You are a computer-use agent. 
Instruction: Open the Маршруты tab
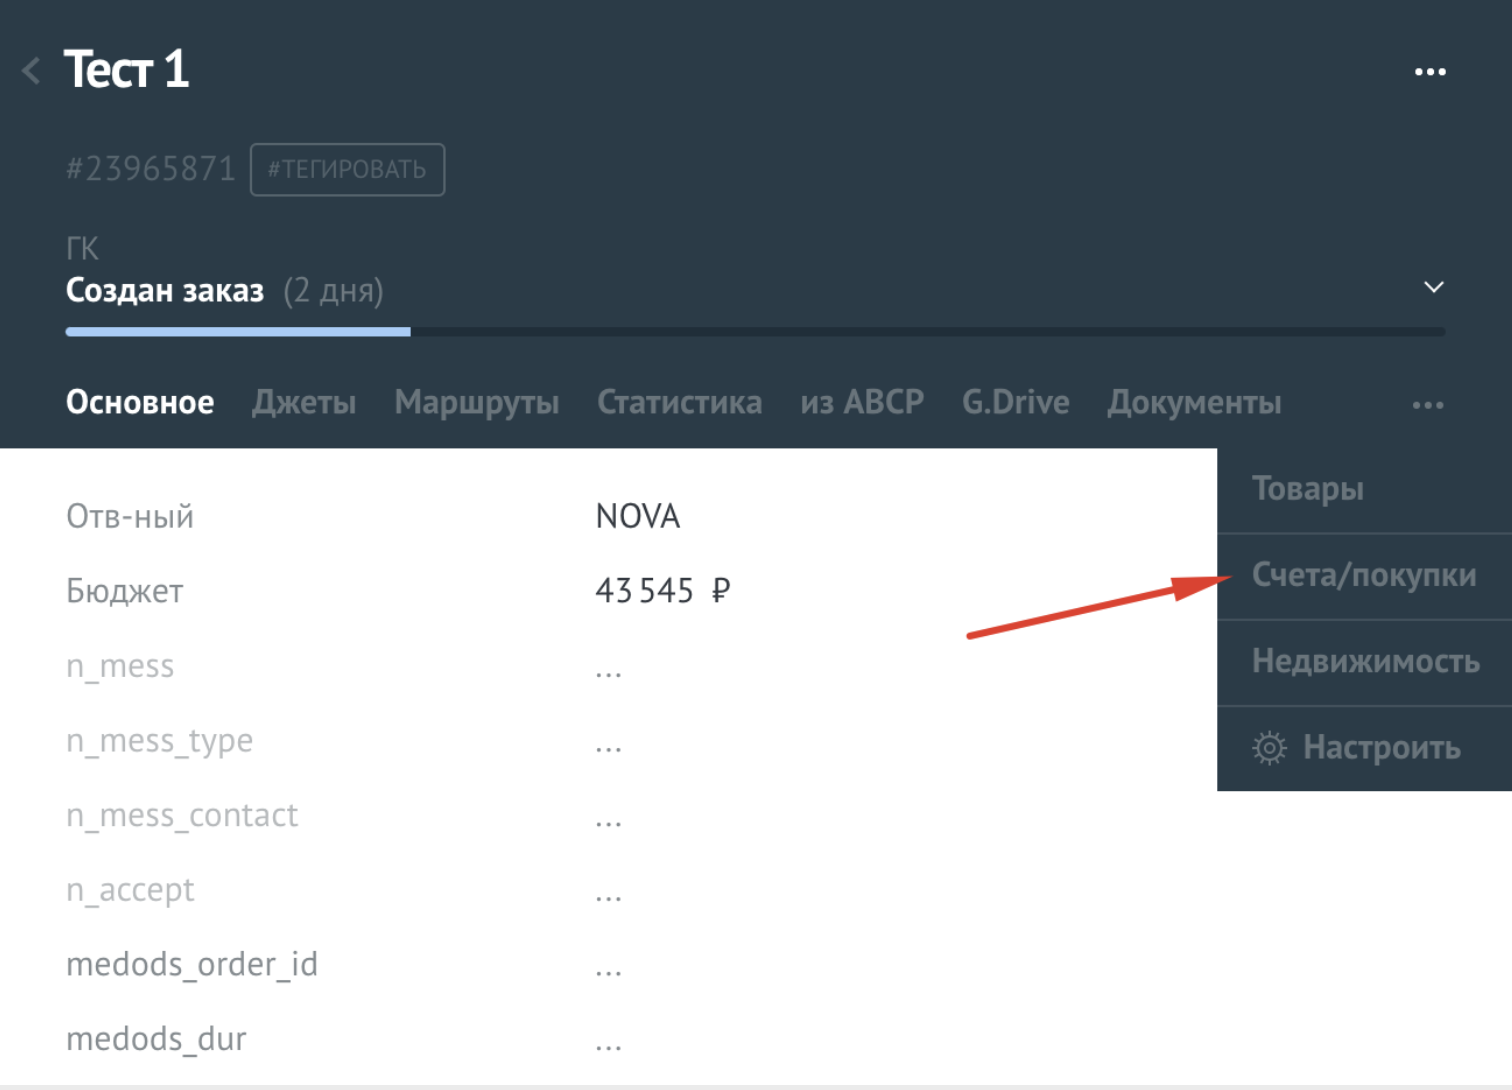[476, 402]
